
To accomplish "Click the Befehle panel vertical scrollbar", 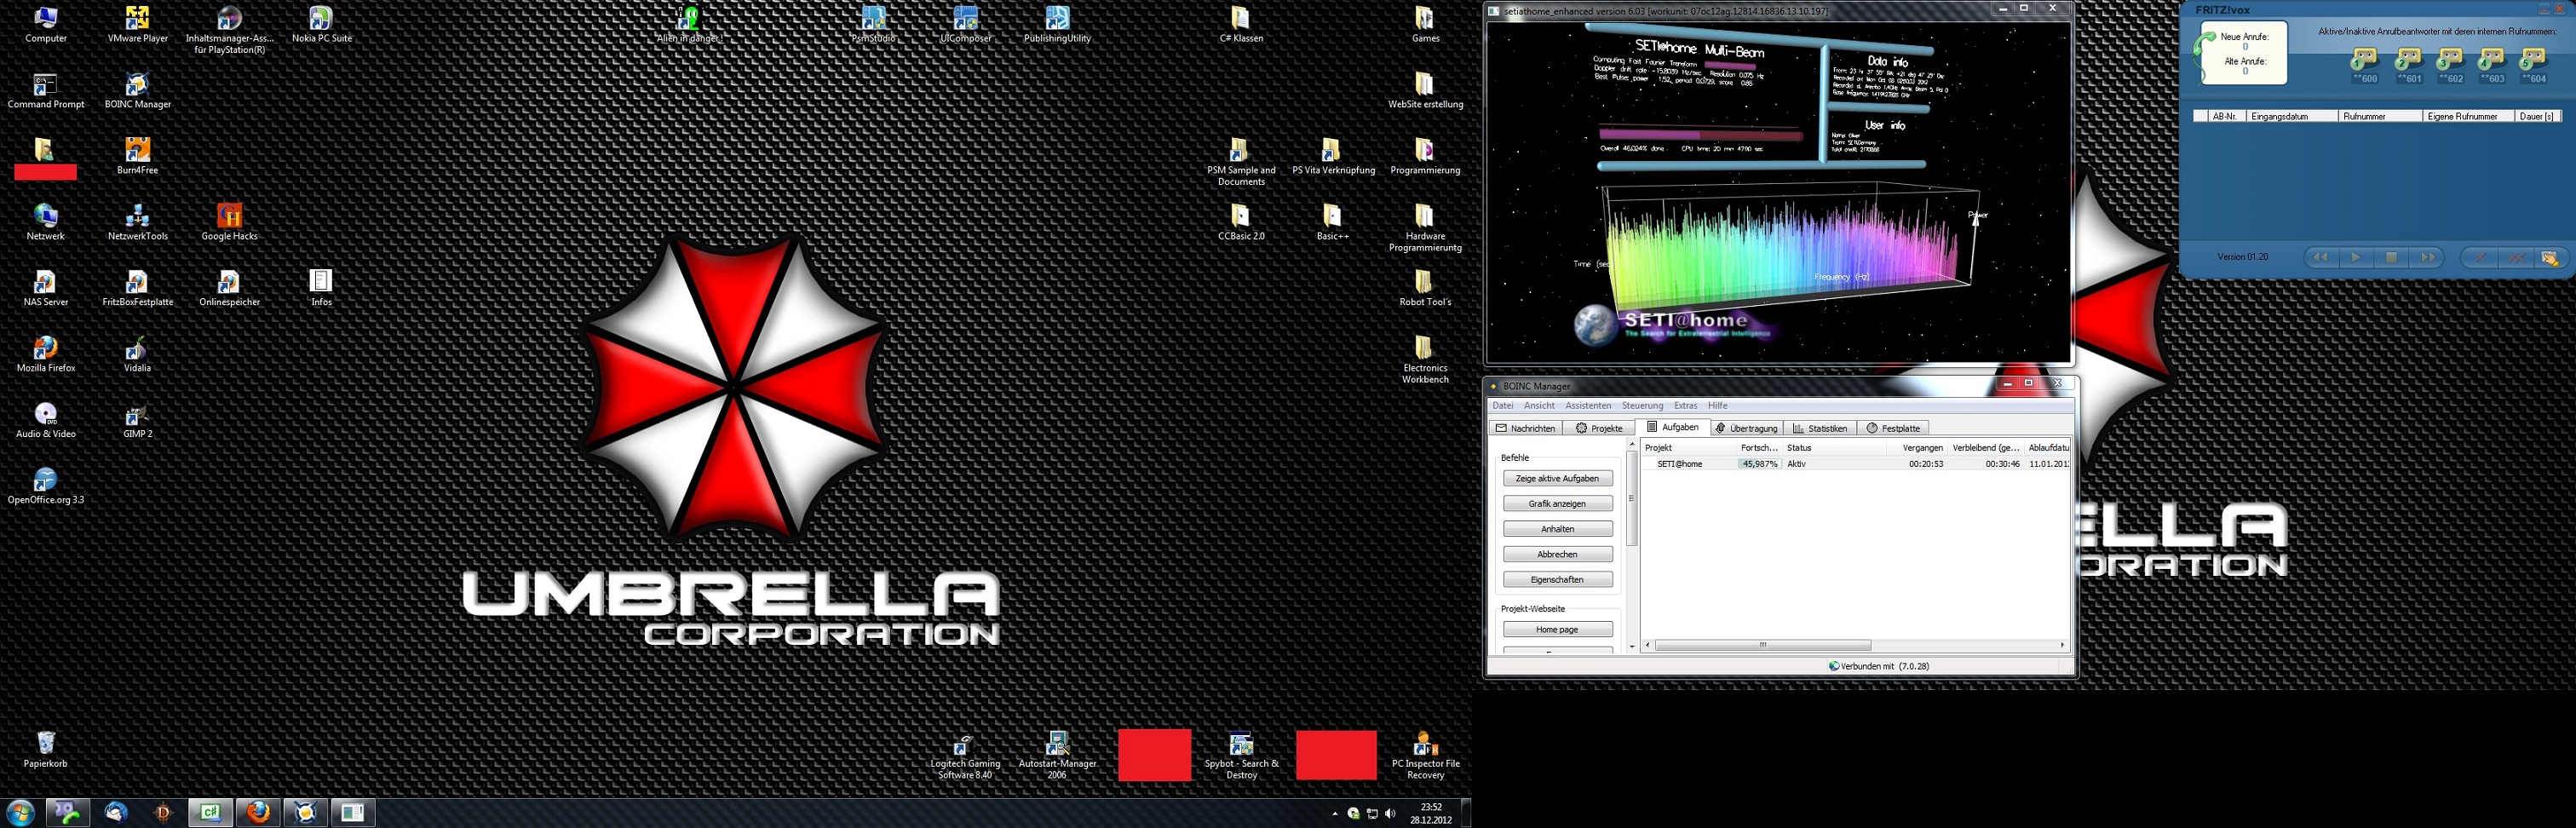I will coord(1632,498).
